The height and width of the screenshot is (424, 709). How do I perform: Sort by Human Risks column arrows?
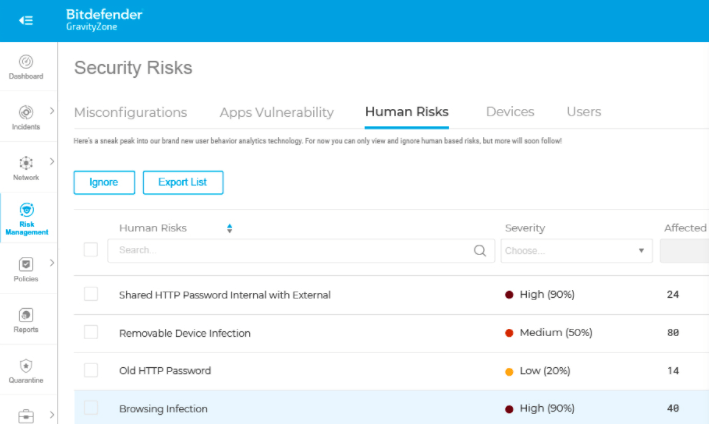point(230,228)
